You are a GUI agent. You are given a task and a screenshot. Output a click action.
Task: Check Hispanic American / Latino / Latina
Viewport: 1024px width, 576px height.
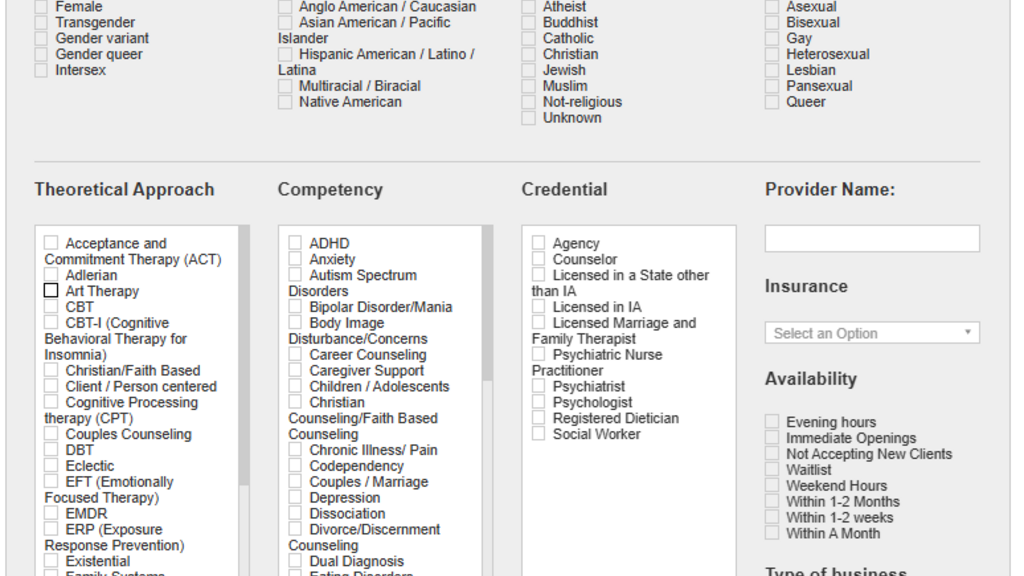click(x=285, y=54)
